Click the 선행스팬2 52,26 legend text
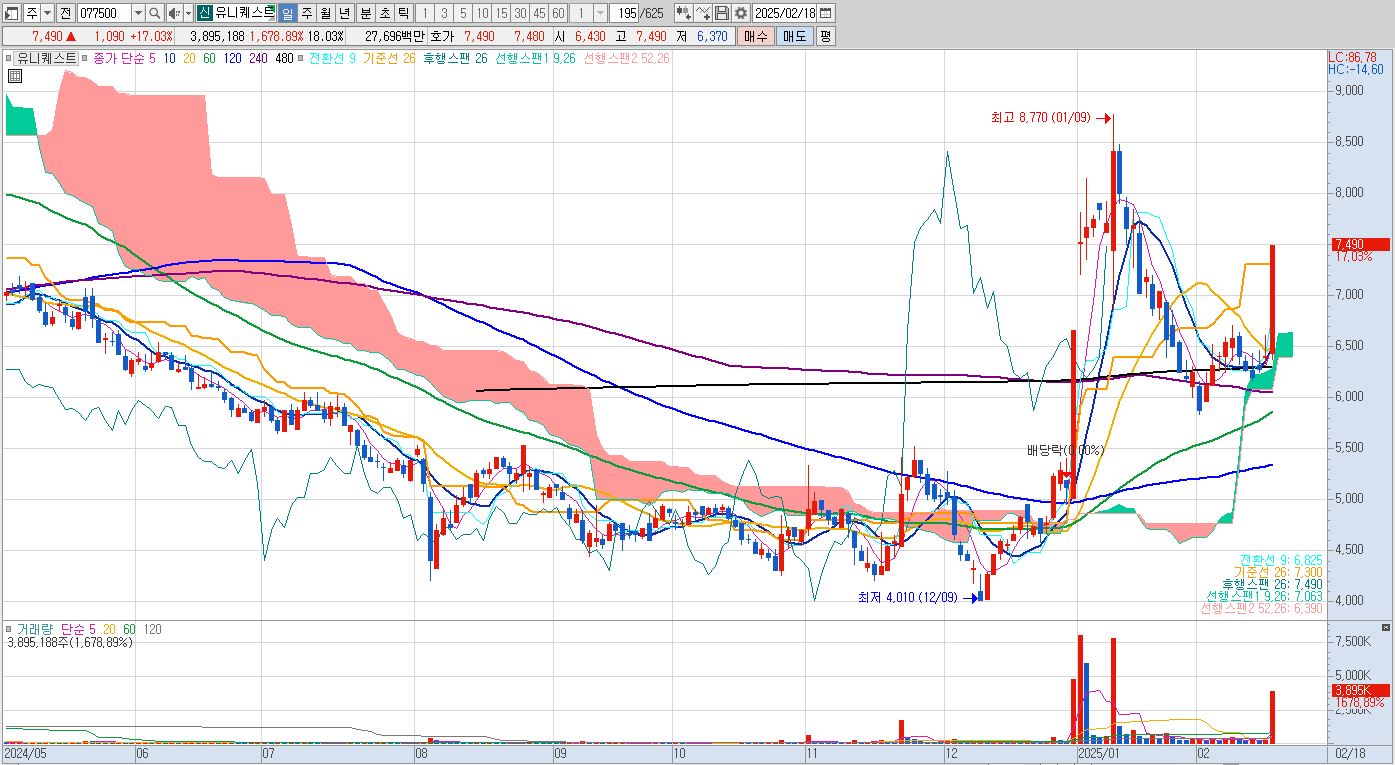This screenshot has width=1395, height=765. click(x=626, y=58)
